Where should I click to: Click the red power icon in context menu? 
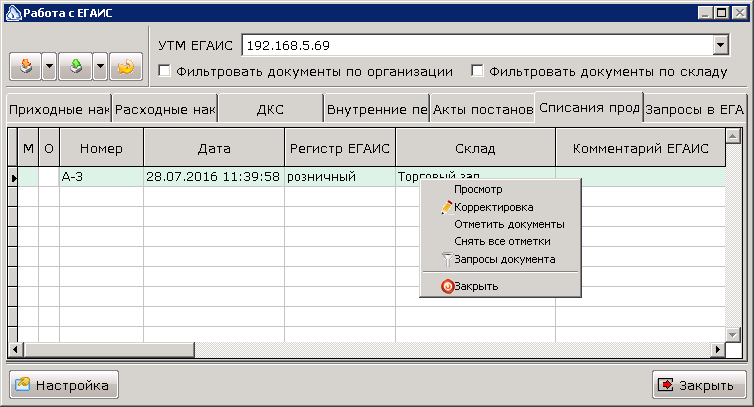coord(447,287)
